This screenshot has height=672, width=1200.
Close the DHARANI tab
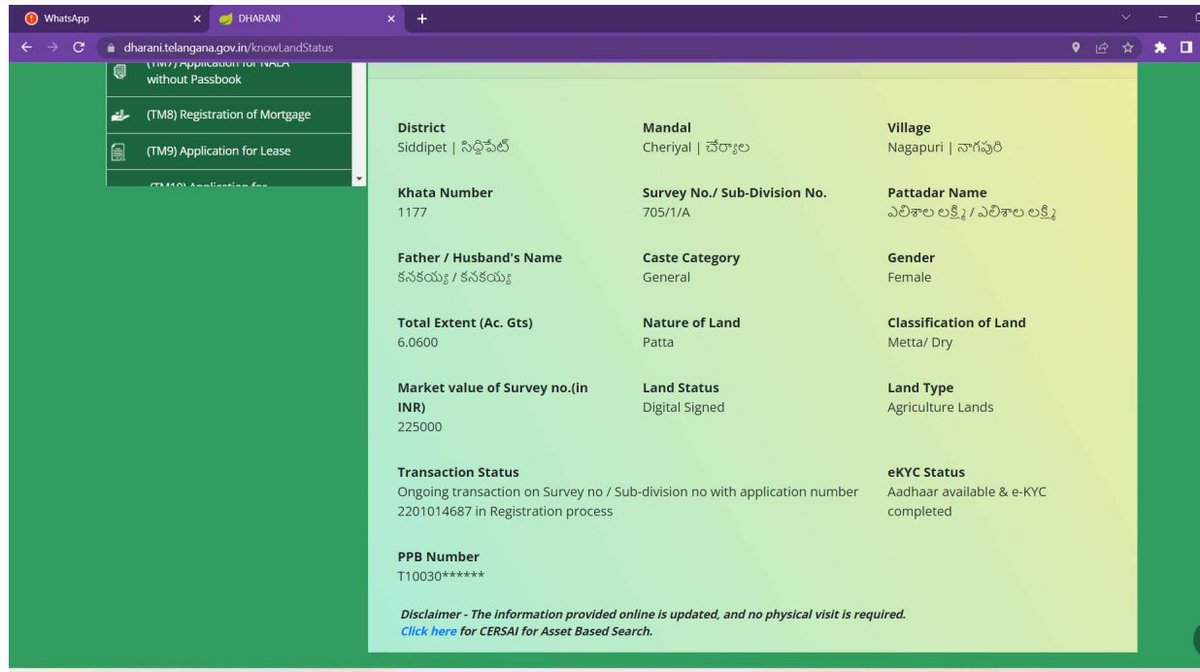391,18
